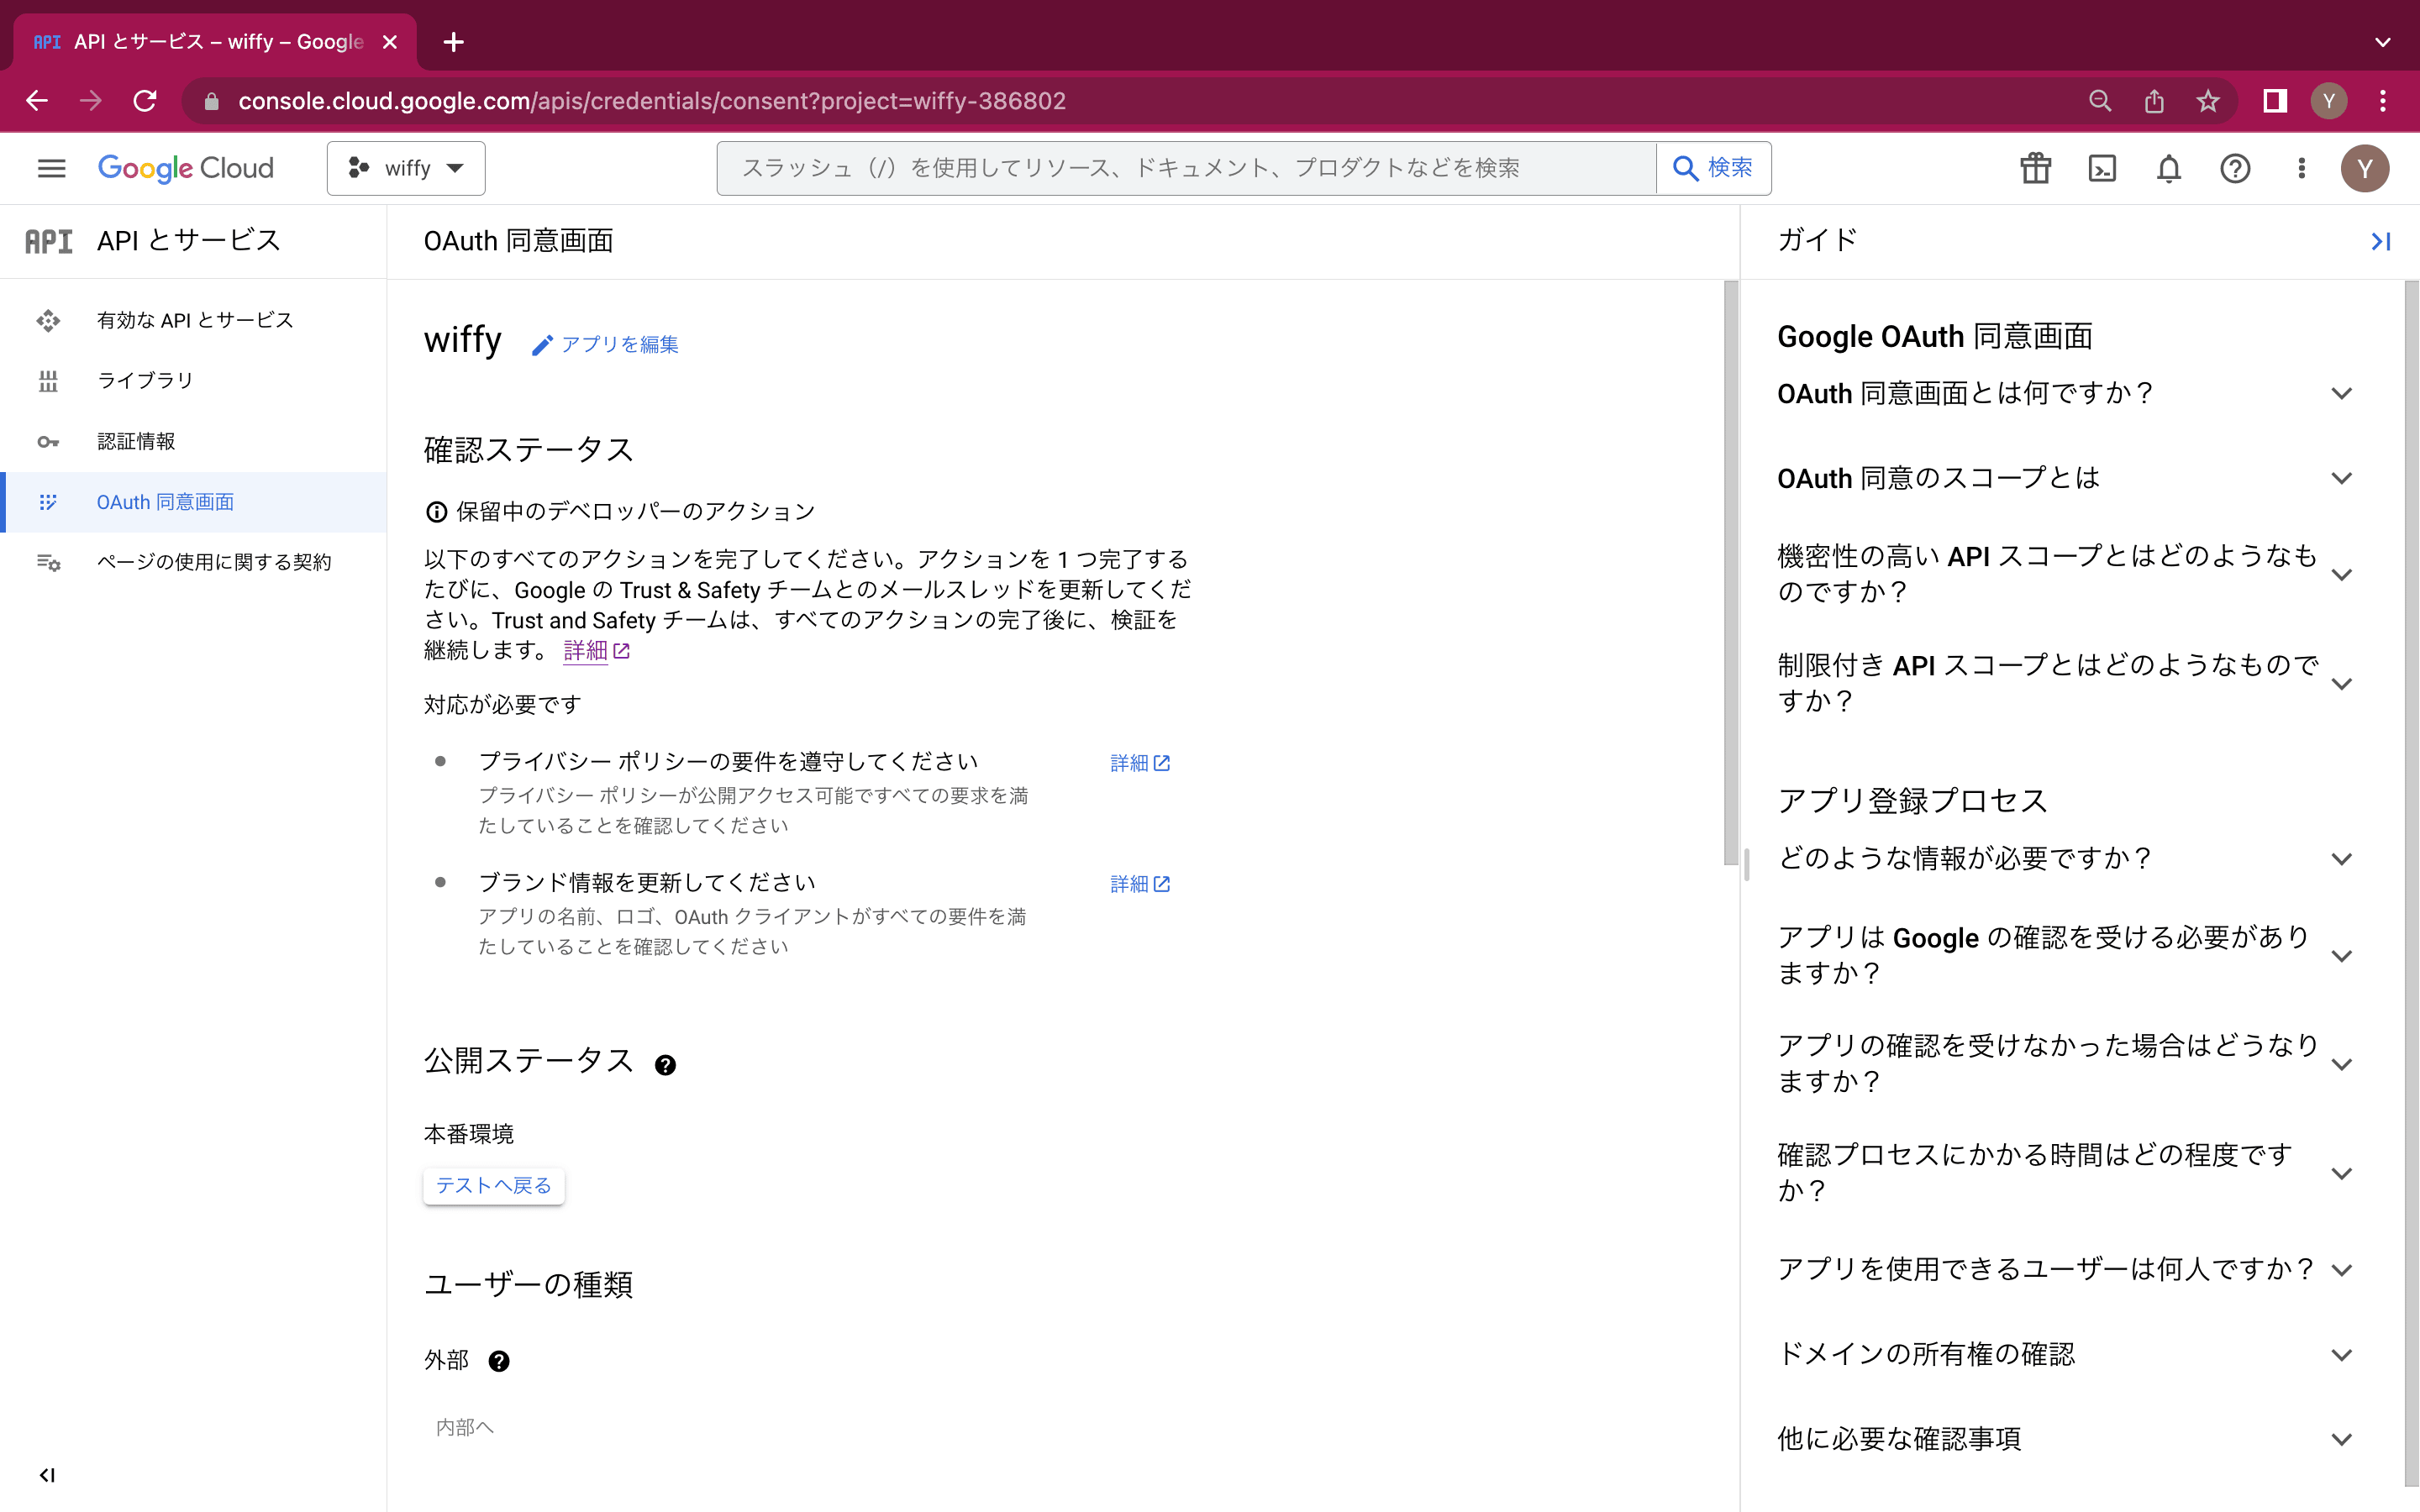The image size is (2420, 1512).
Task: Click the browser forward arrow
Action: coord(91,101)
